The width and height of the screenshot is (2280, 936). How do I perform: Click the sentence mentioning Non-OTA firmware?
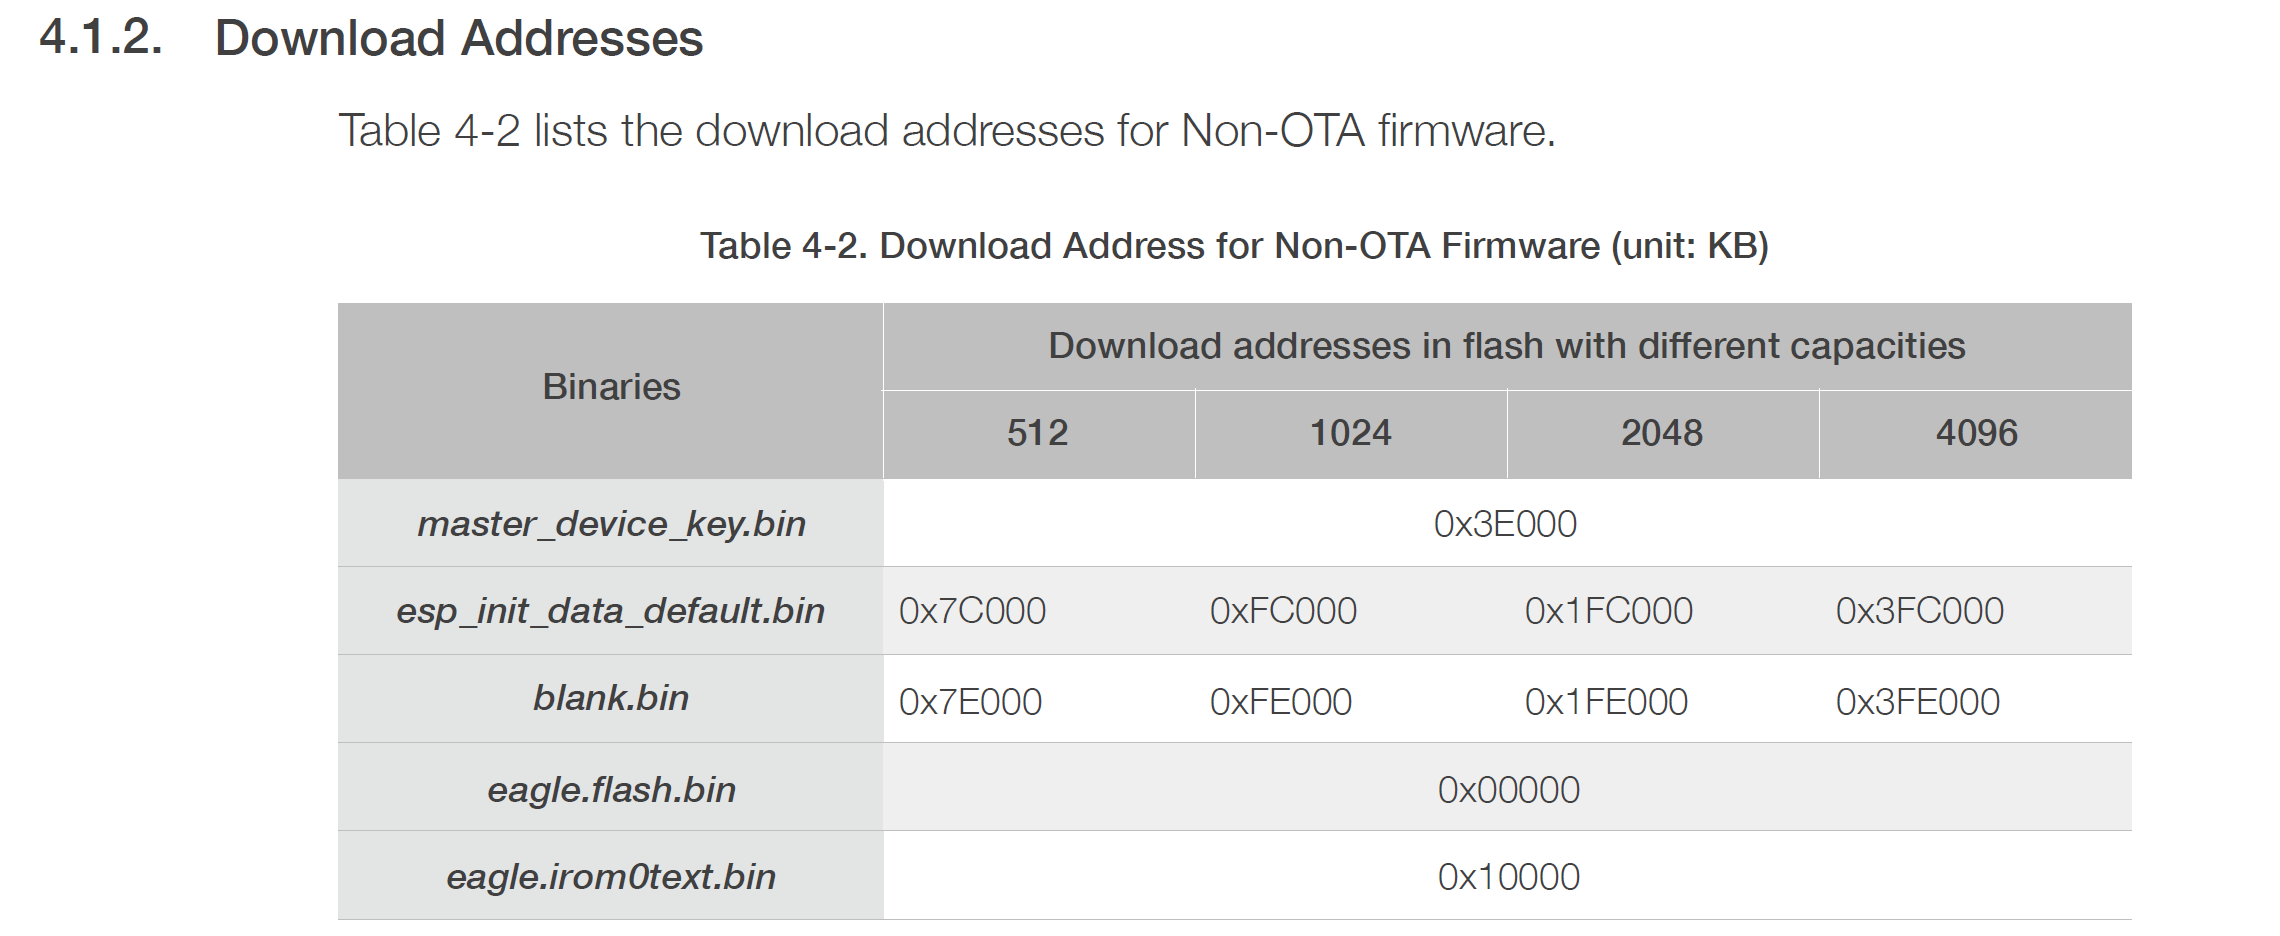(947, 131)
